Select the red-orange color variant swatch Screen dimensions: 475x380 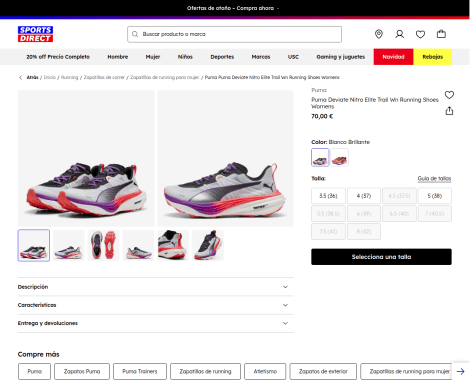(340, 157)
